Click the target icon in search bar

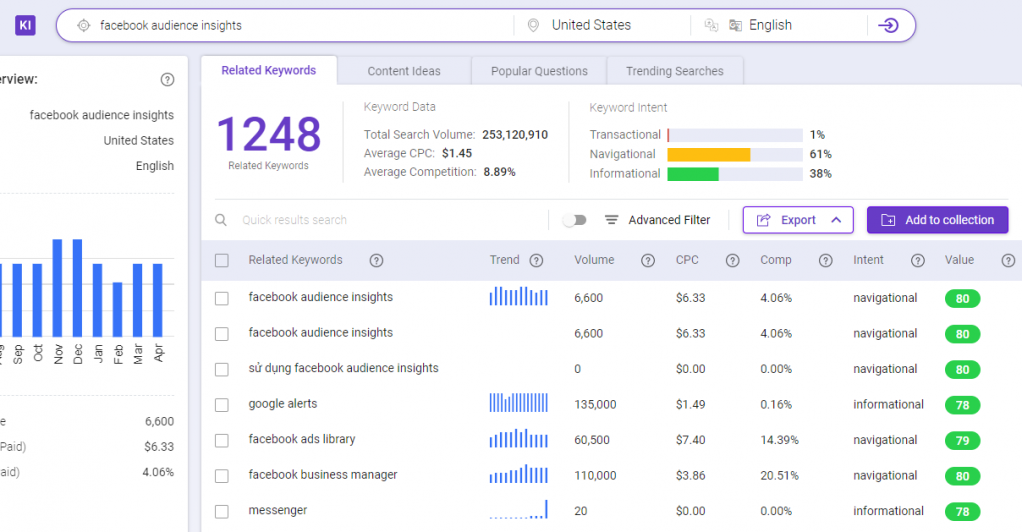(x=83, y=25)
